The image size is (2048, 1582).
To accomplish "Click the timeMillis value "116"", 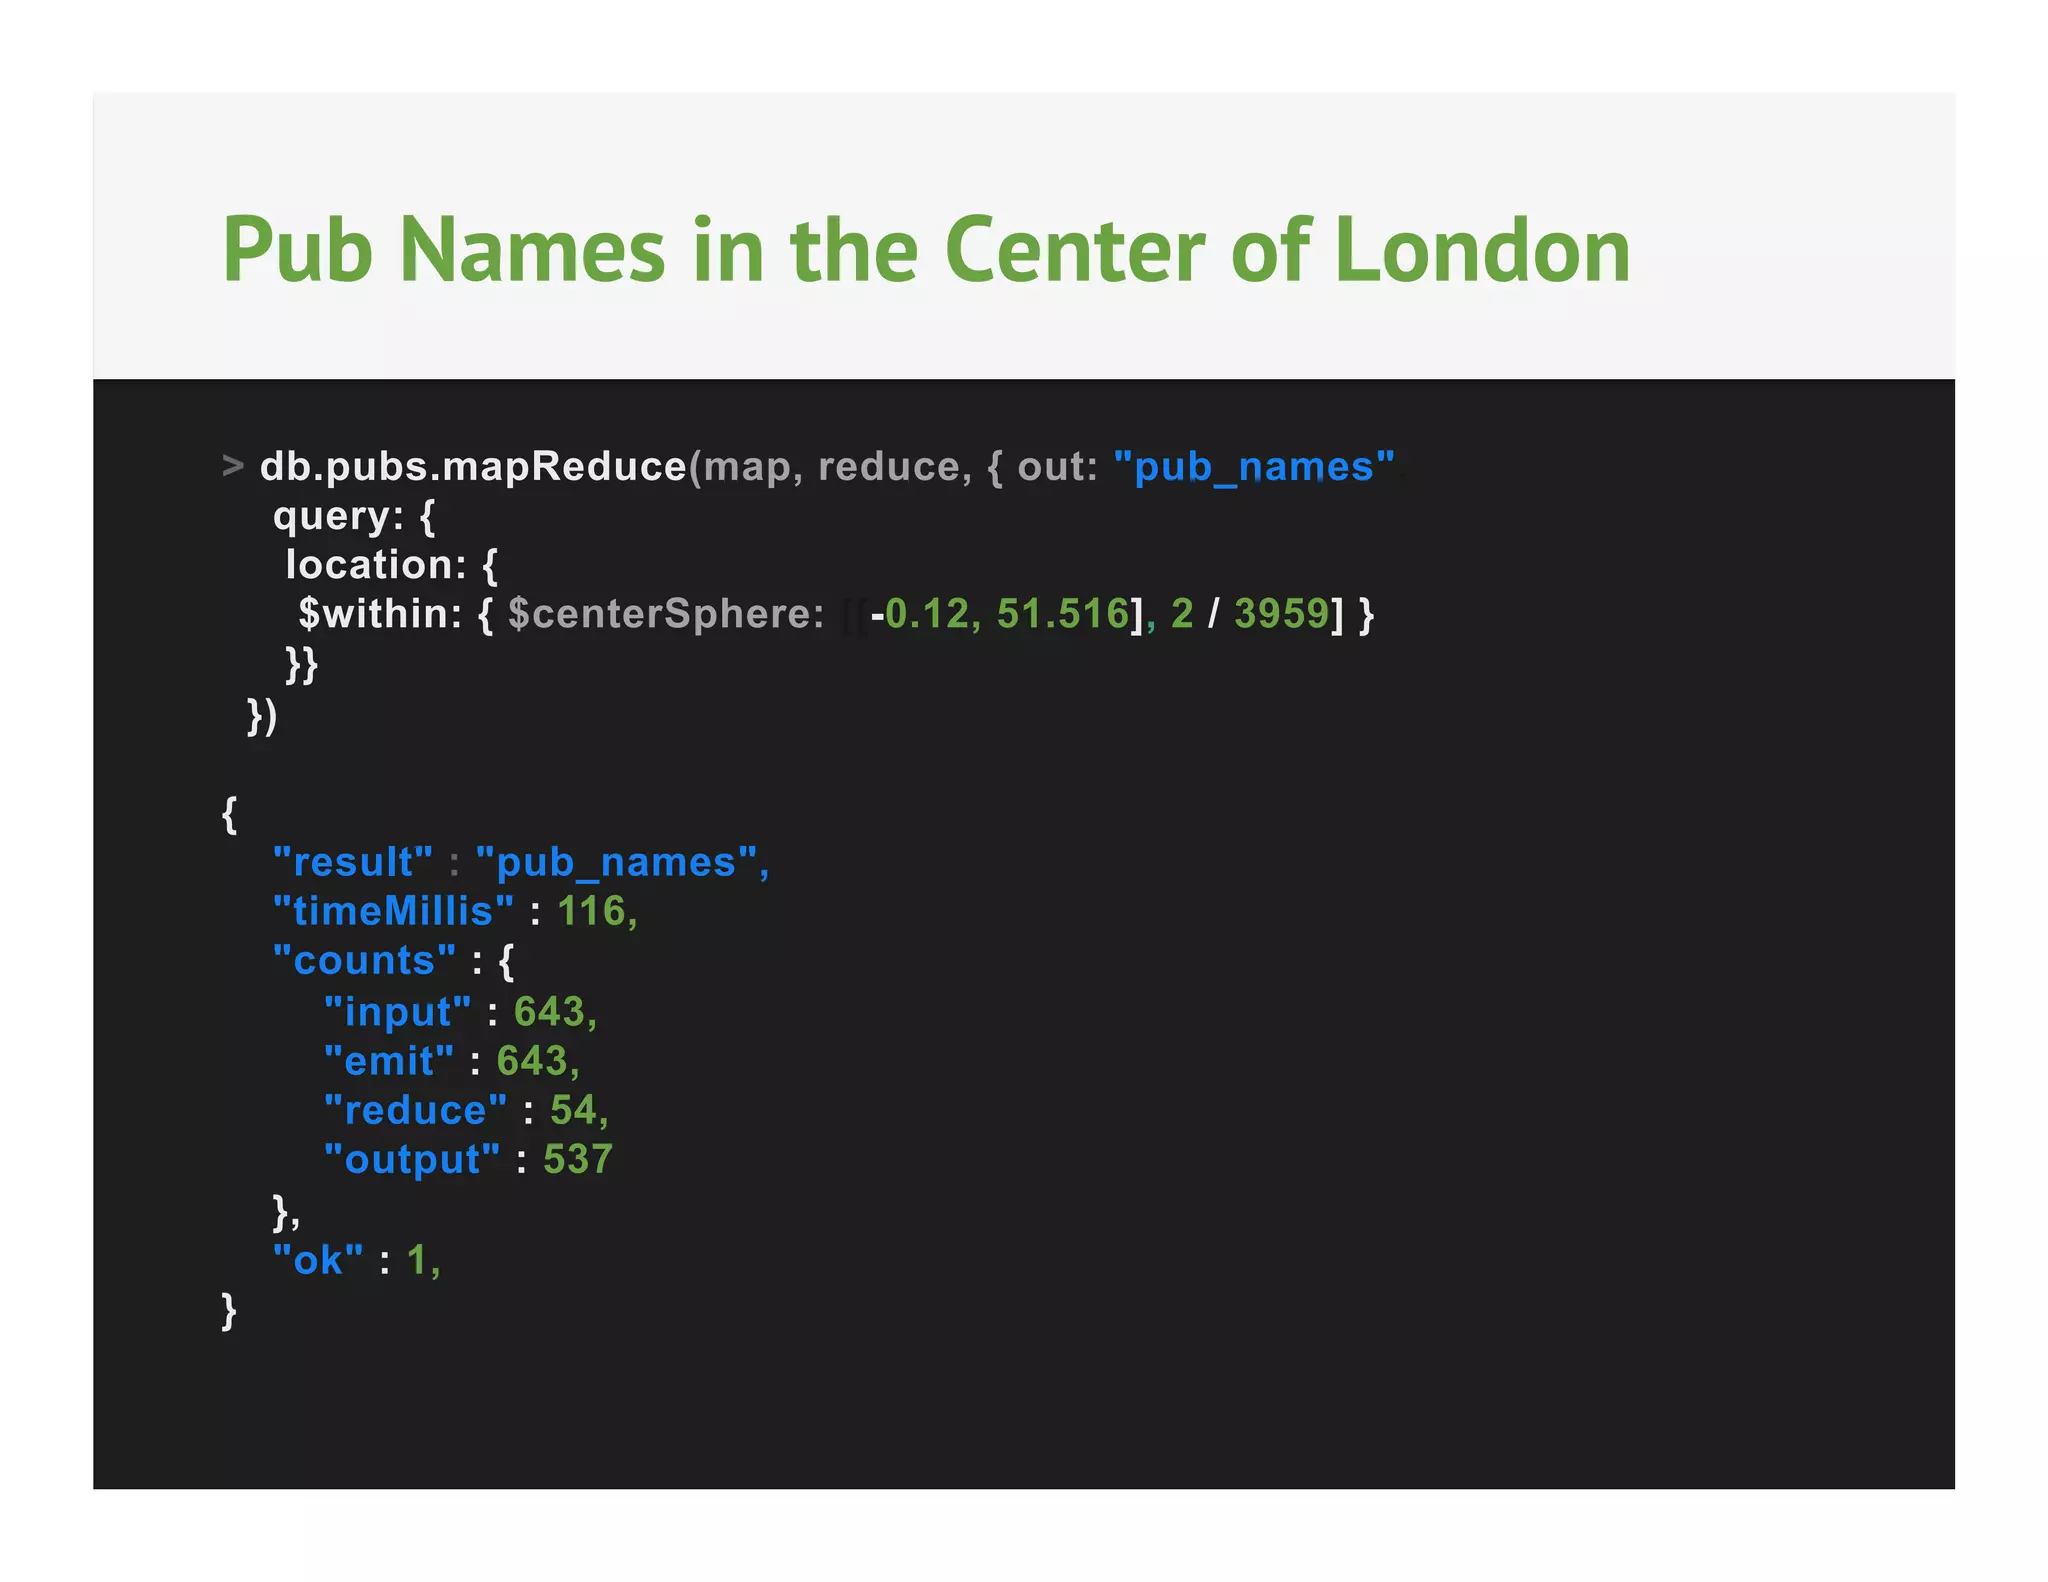I will (591, 911).
